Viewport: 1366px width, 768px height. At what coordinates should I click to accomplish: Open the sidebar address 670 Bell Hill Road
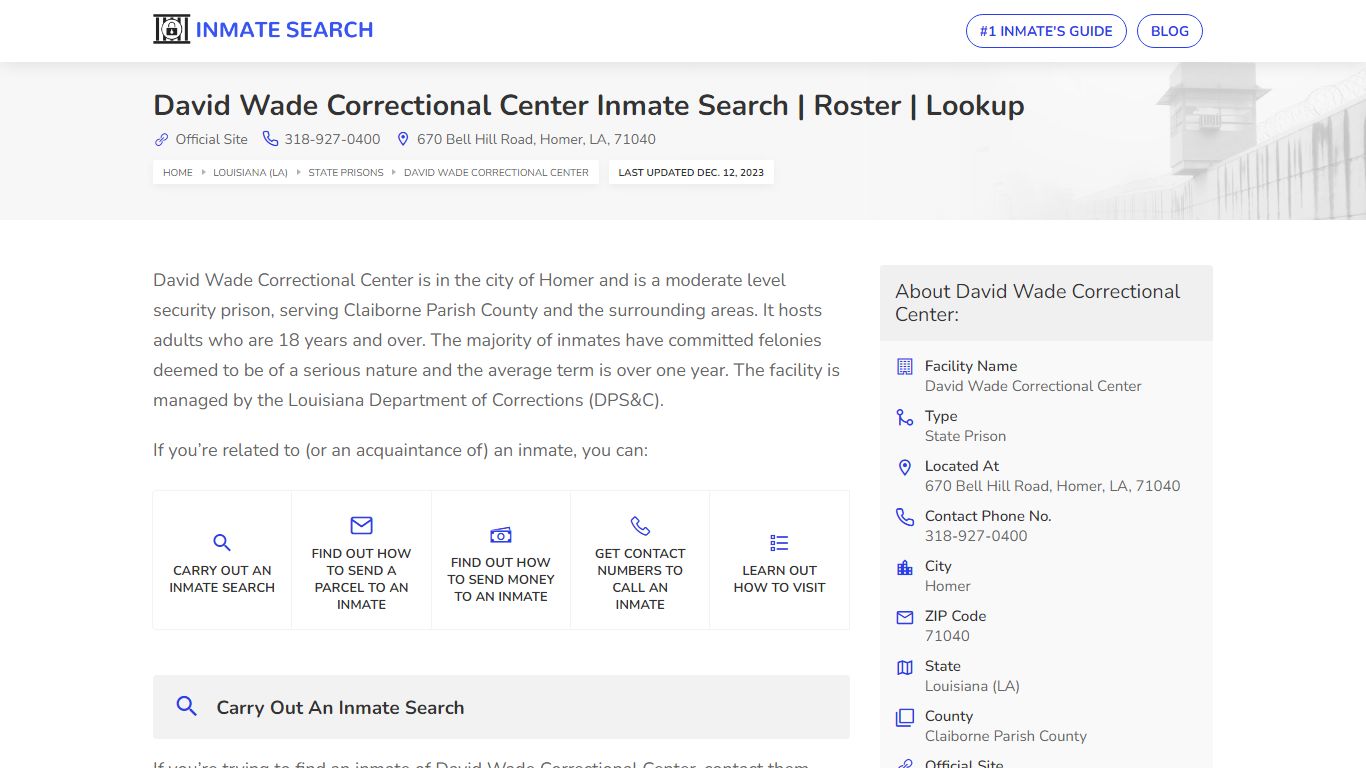point(1052,486)
